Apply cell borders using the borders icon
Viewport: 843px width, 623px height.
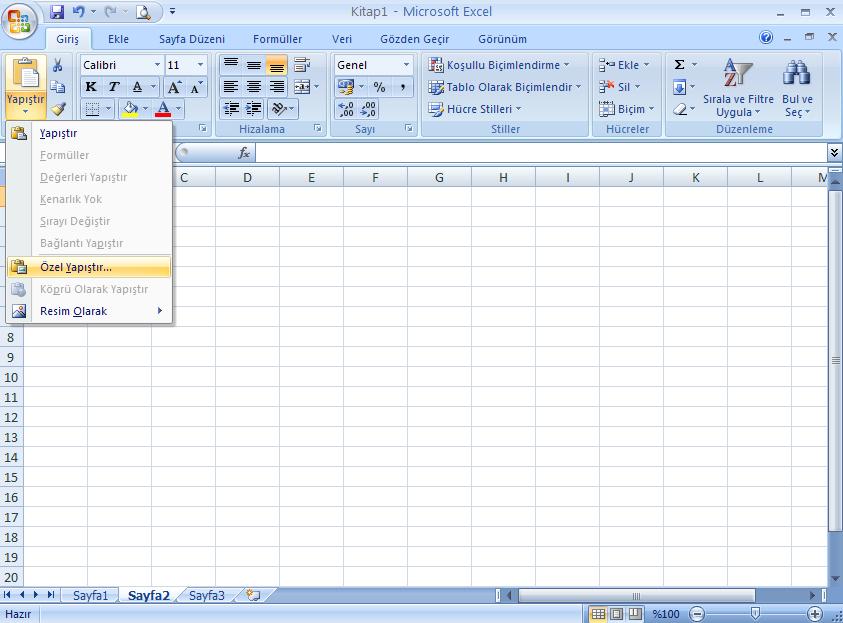point(92,109)
